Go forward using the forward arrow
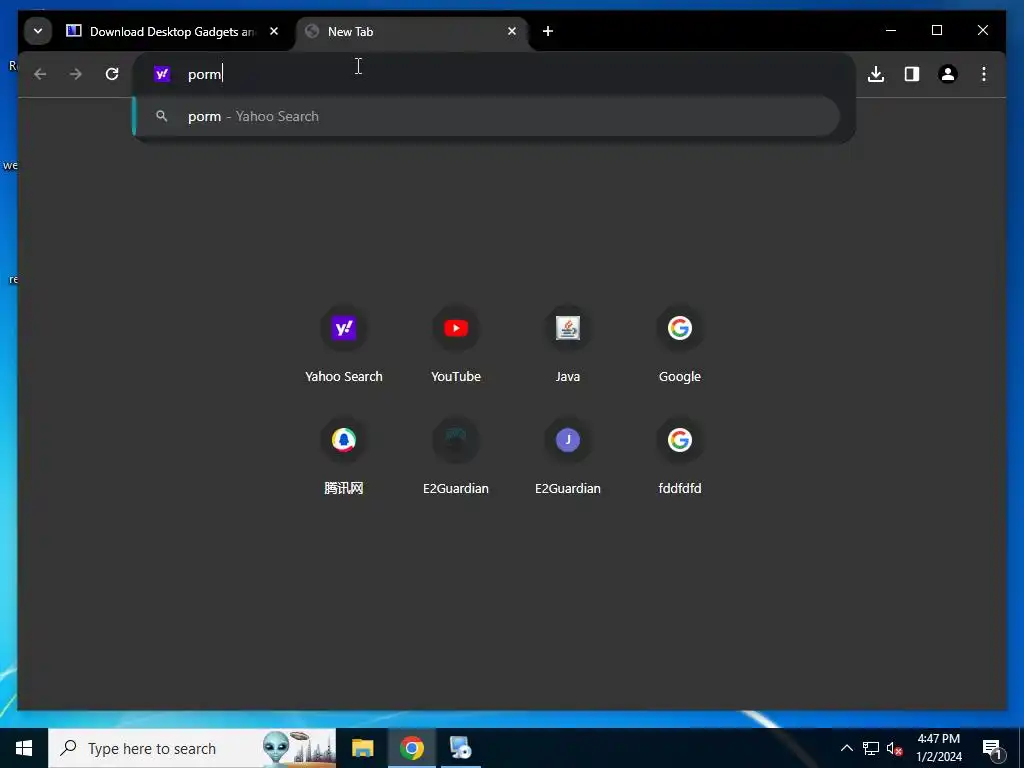This screenshot has height=768, width=1024. click(x=76, y=74)
